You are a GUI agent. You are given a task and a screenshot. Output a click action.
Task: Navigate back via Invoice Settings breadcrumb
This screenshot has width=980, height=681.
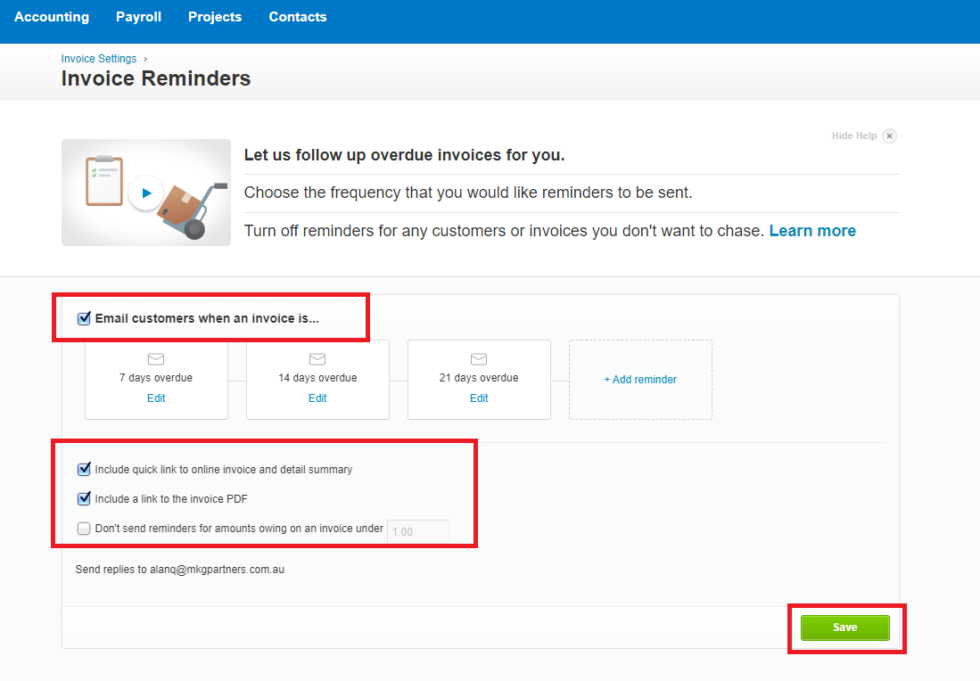[98, 58]
